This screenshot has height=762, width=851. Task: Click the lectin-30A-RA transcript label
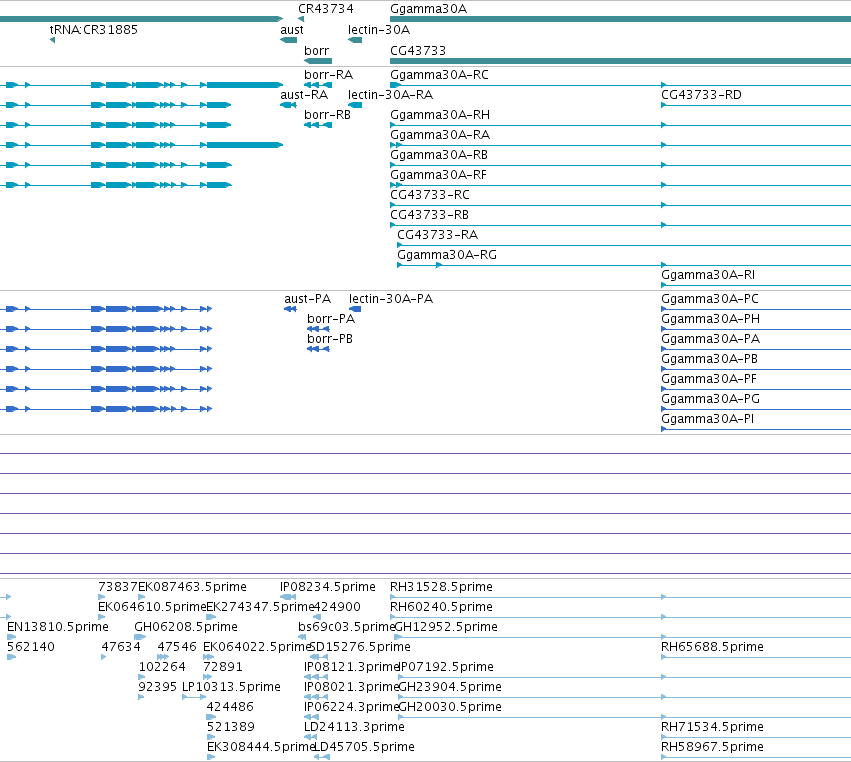(x=390, y=94)
